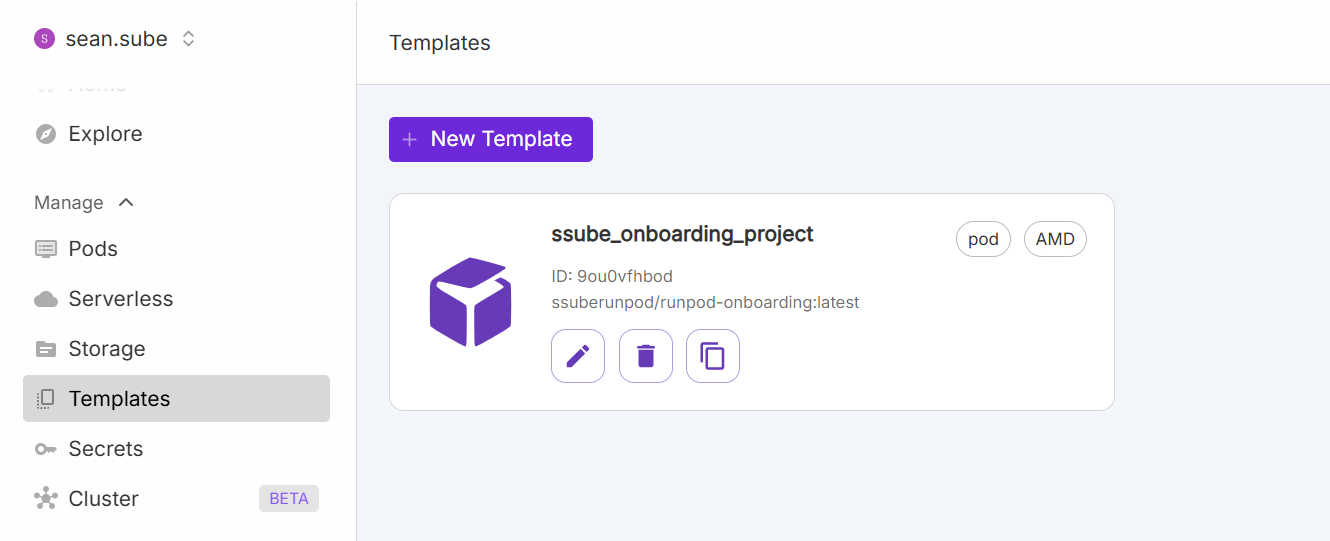Click the sean.sube purple avatar circle
1330x541 pixels.
coord(44,39)
